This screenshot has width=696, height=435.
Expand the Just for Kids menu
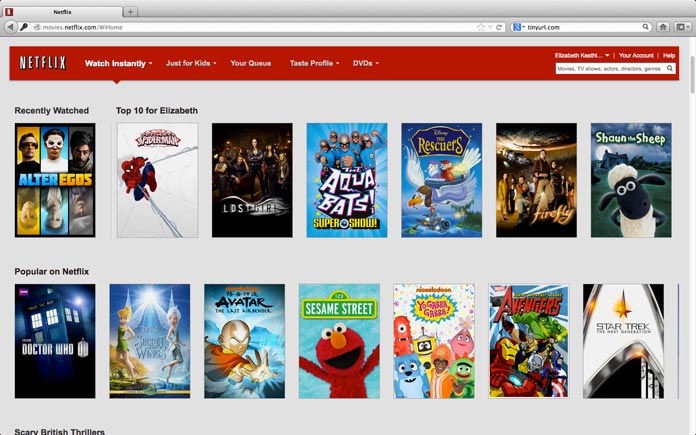[191, 63]
